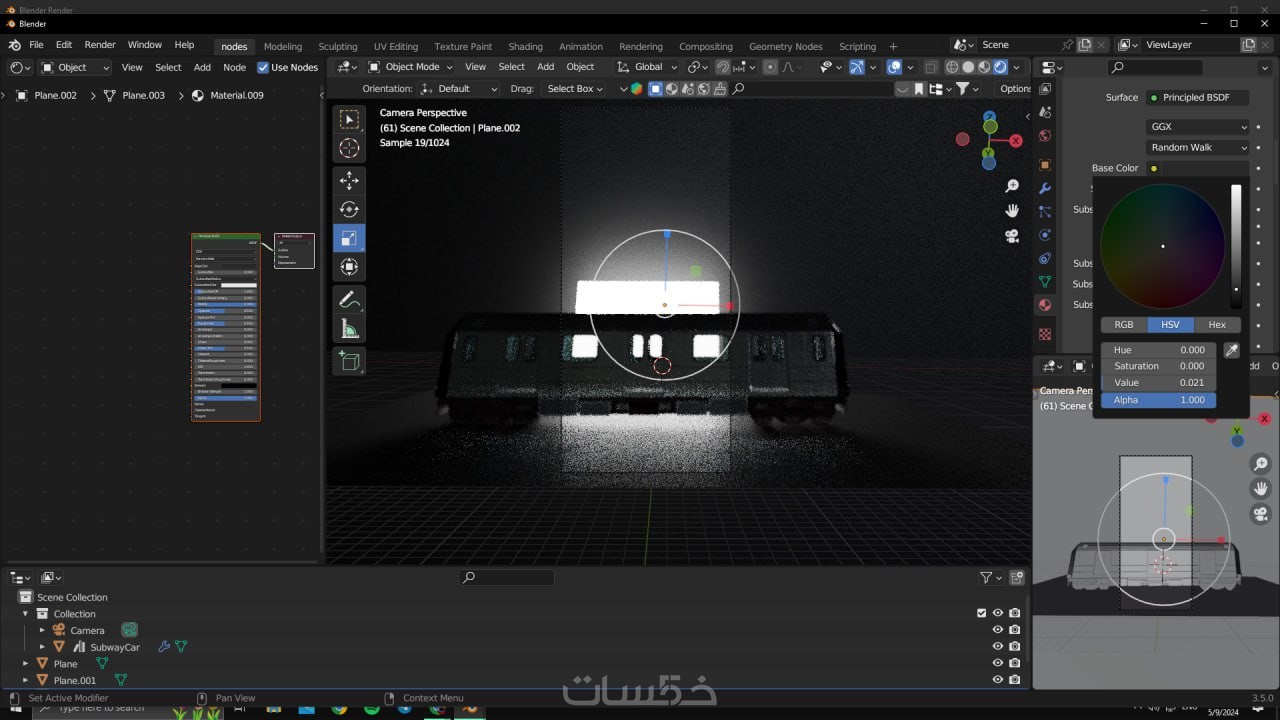Activate the Annotate pencil tool
This screenshot has height=720, width=1280.
coord(349,299)
